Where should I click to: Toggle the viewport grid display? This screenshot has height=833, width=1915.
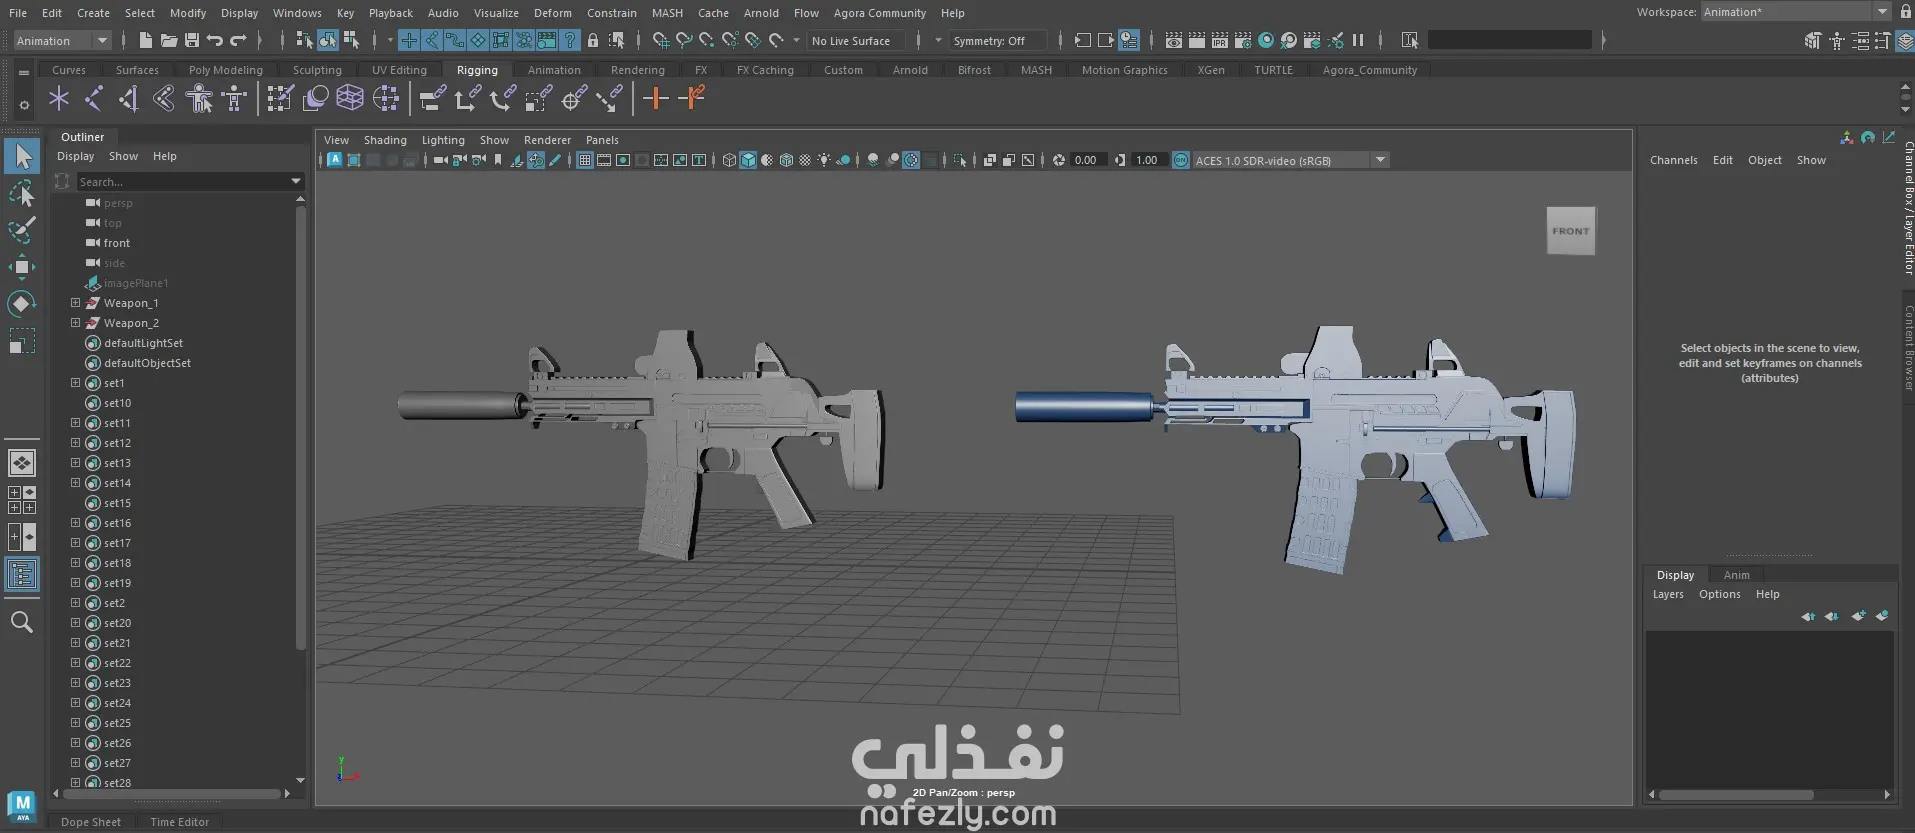585,160
